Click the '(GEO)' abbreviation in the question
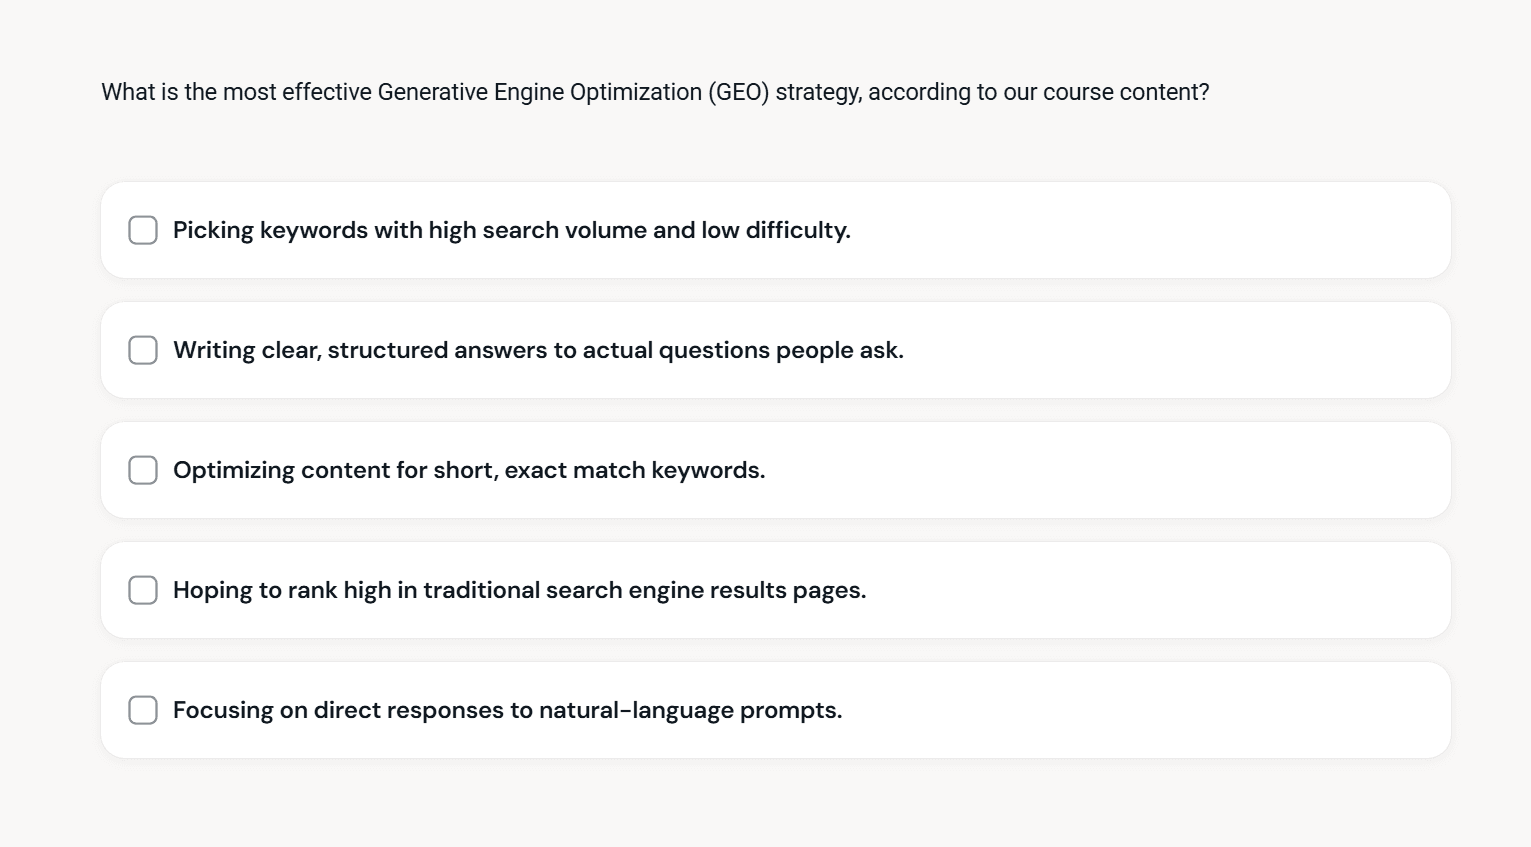This screenshot has width=1531, height=847. [x=738, y=92]
